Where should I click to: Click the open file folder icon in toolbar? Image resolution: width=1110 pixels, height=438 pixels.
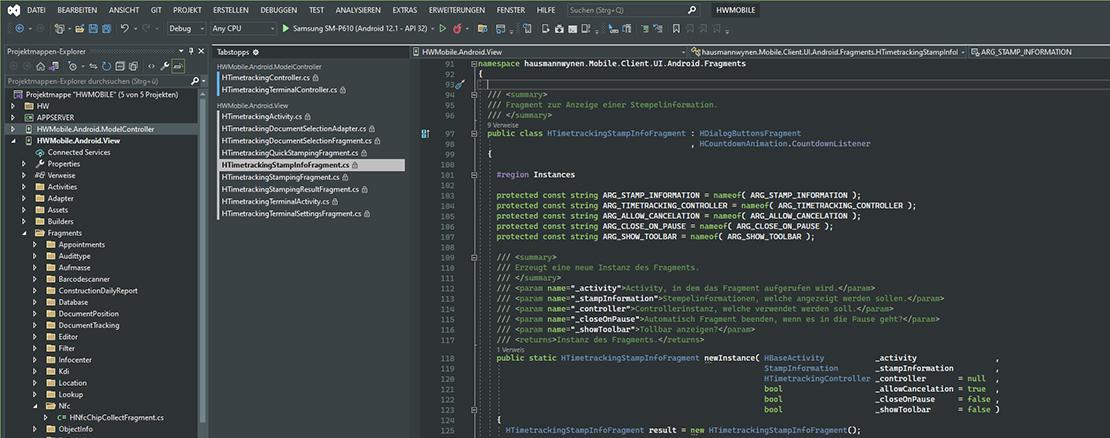[x=79, y=28]
